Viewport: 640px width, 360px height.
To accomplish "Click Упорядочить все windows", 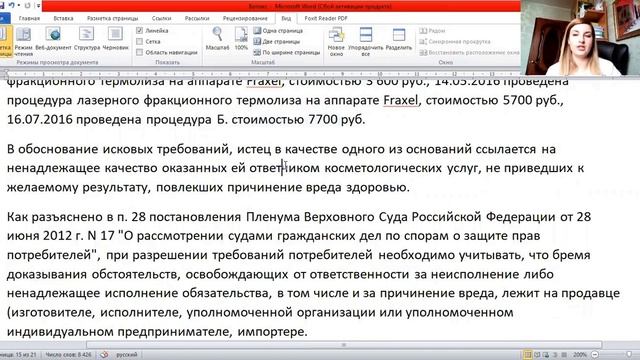I will click(x=365, y=41).
